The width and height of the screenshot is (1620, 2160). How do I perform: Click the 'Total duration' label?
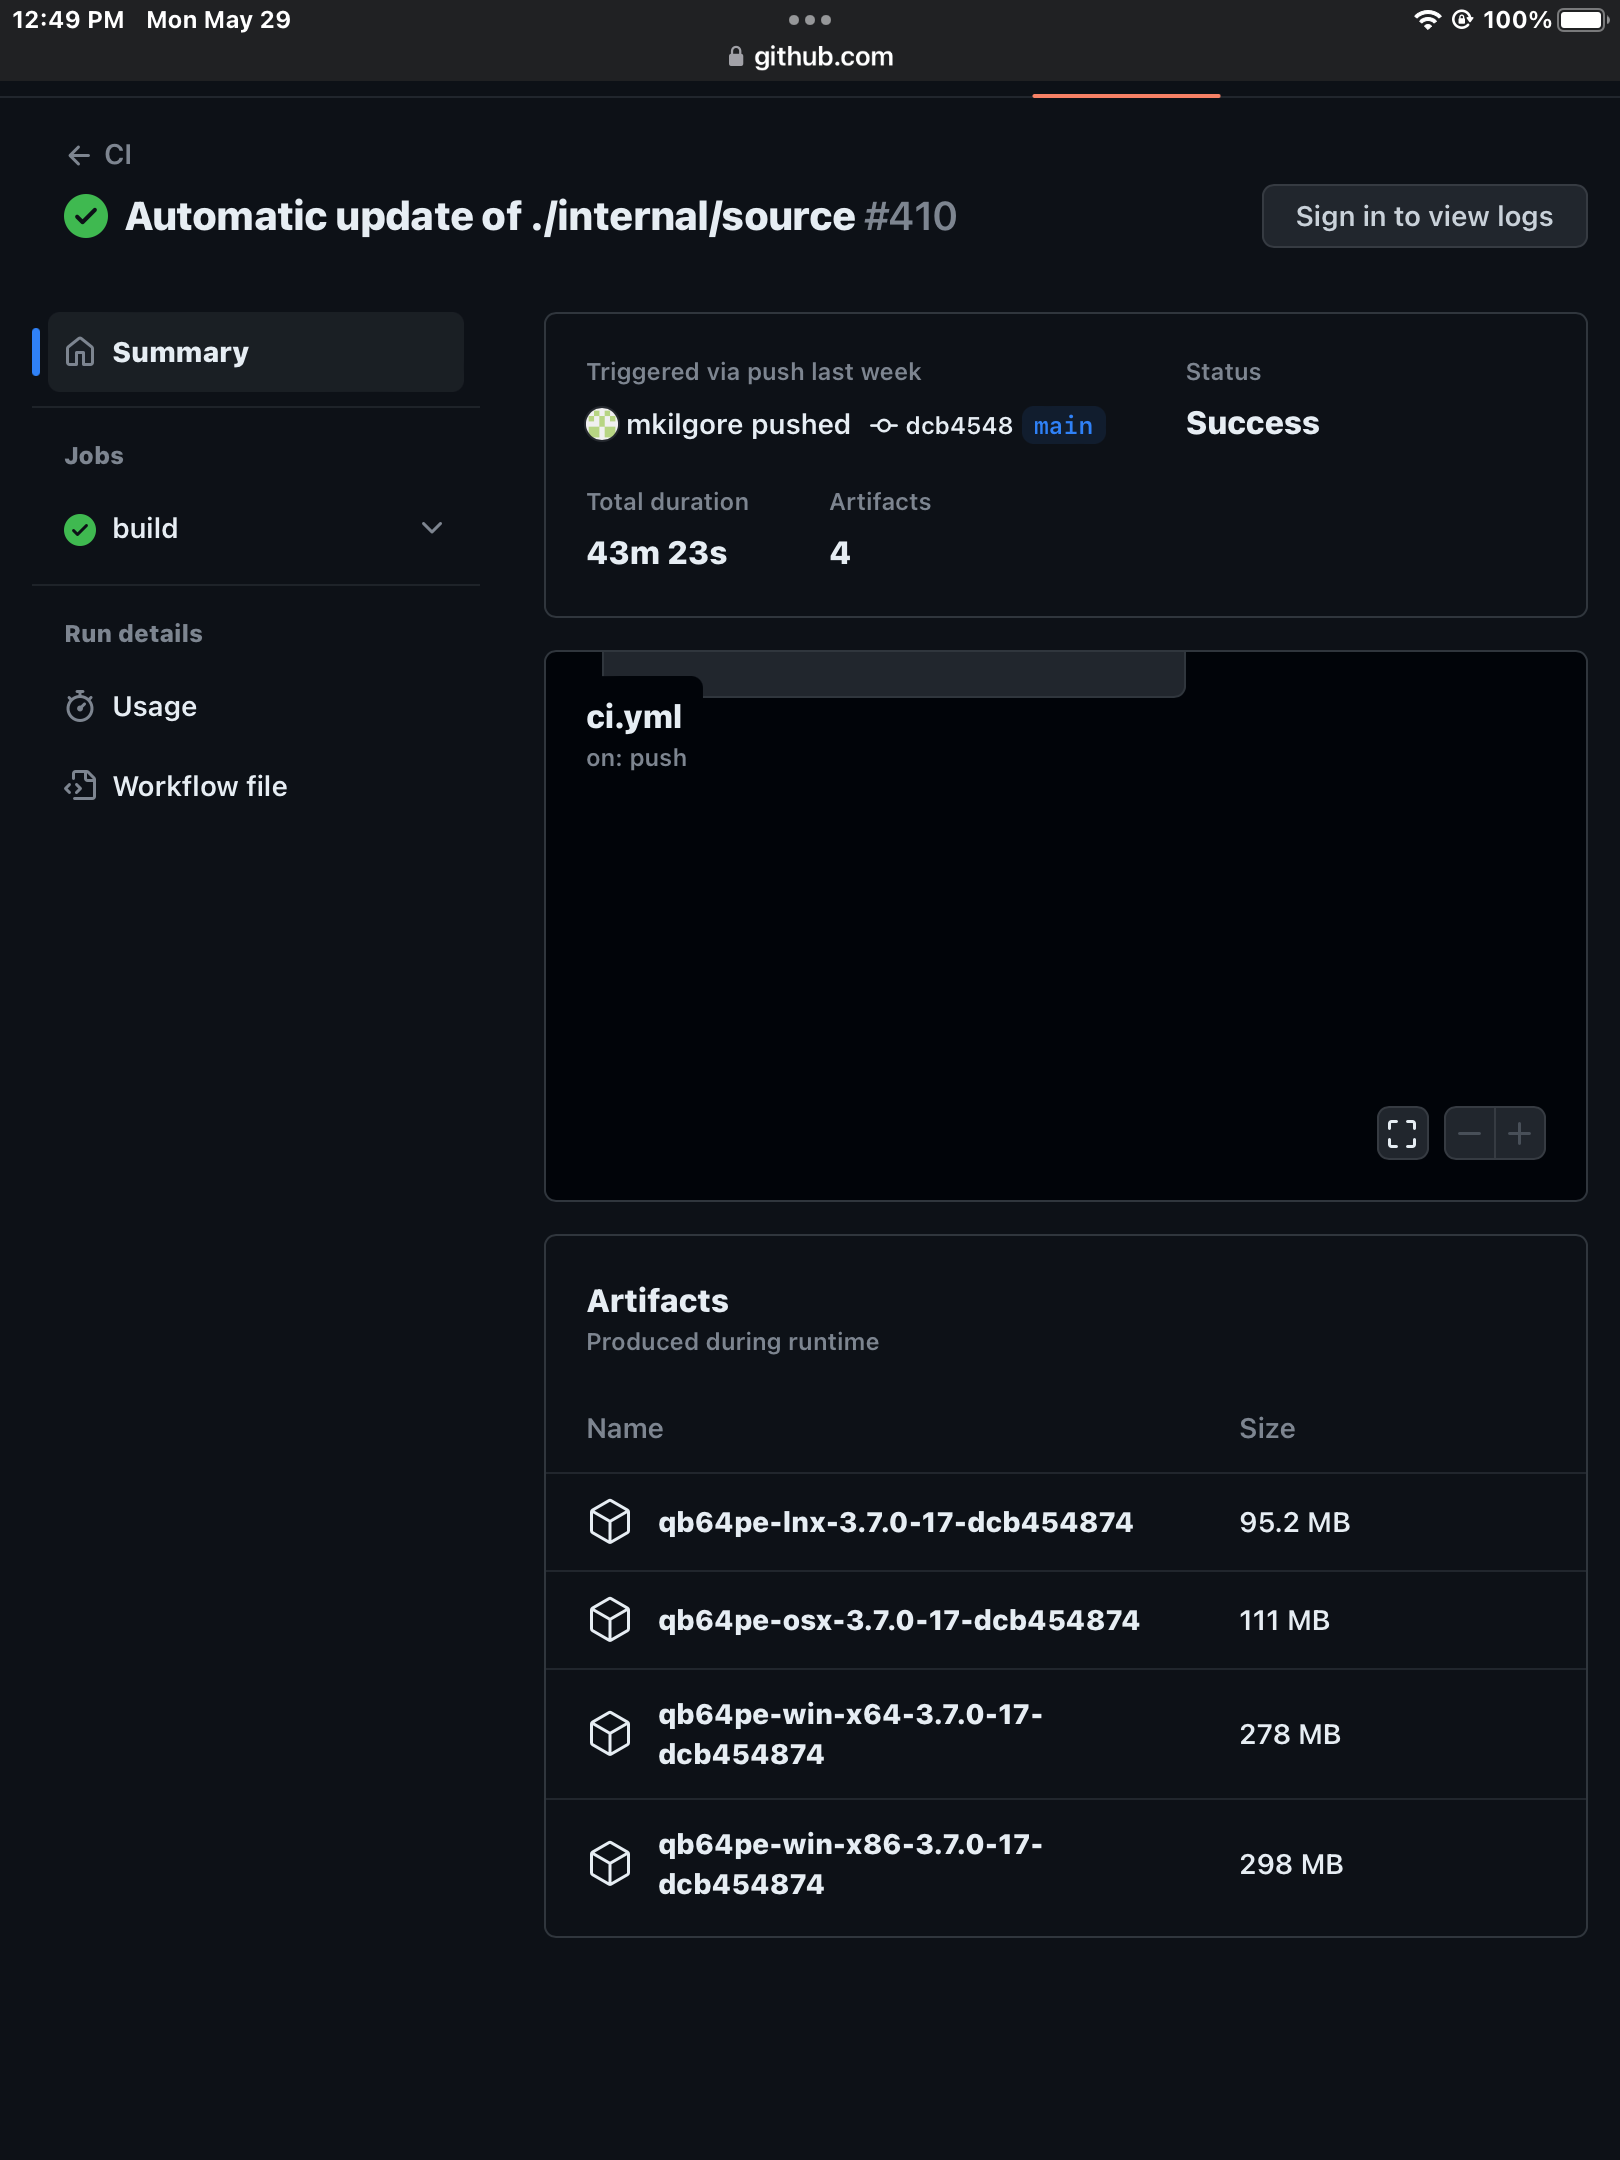coord(667,502)
